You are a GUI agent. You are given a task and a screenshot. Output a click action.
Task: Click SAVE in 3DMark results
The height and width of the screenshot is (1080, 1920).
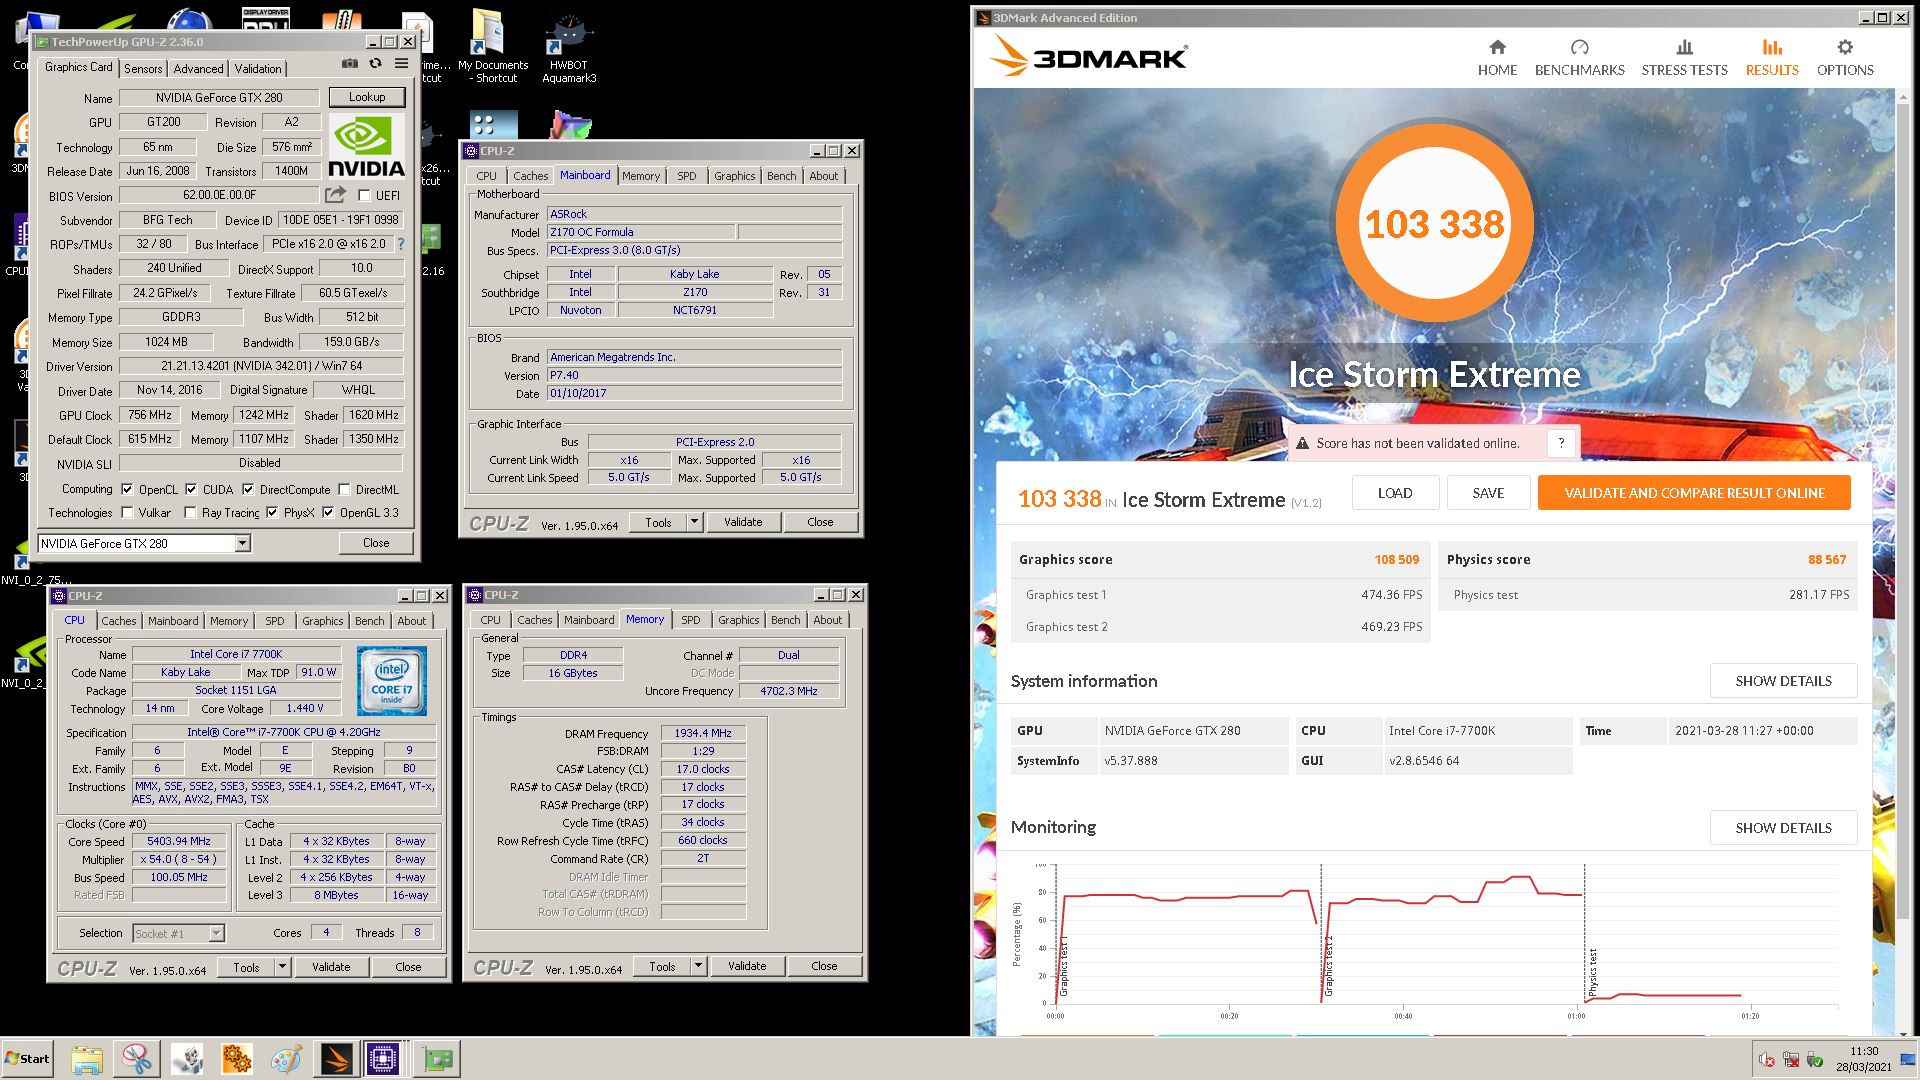1488,493
